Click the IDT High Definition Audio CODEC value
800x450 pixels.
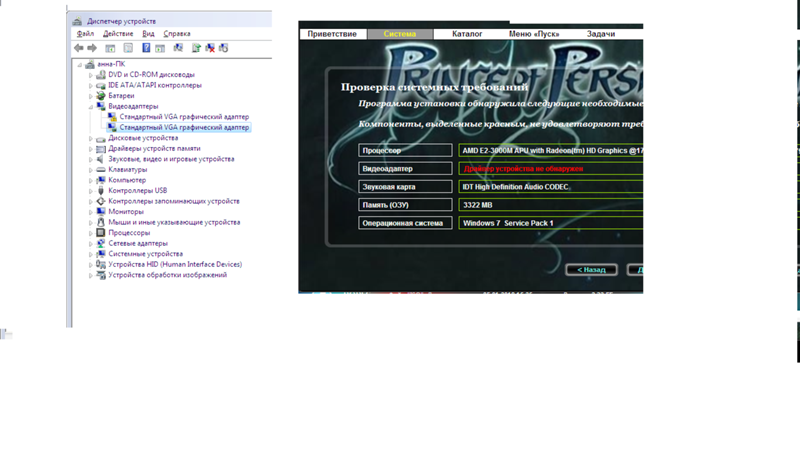click(515, 187)
